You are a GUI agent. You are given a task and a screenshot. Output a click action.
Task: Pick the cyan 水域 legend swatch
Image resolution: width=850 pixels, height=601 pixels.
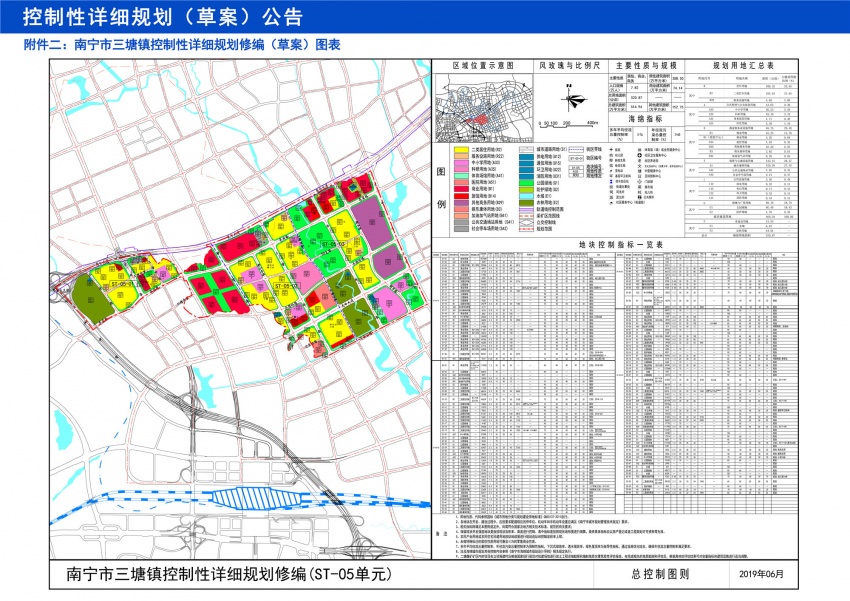tap(527, 196)
